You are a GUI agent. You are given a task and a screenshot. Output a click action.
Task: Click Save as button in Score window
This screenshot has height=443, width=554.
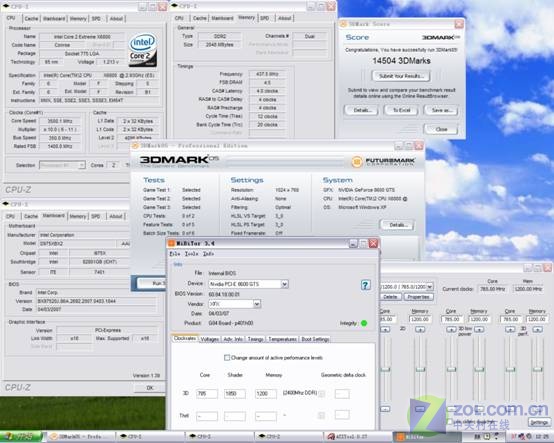pyautogui.click(x=441, y=110)
